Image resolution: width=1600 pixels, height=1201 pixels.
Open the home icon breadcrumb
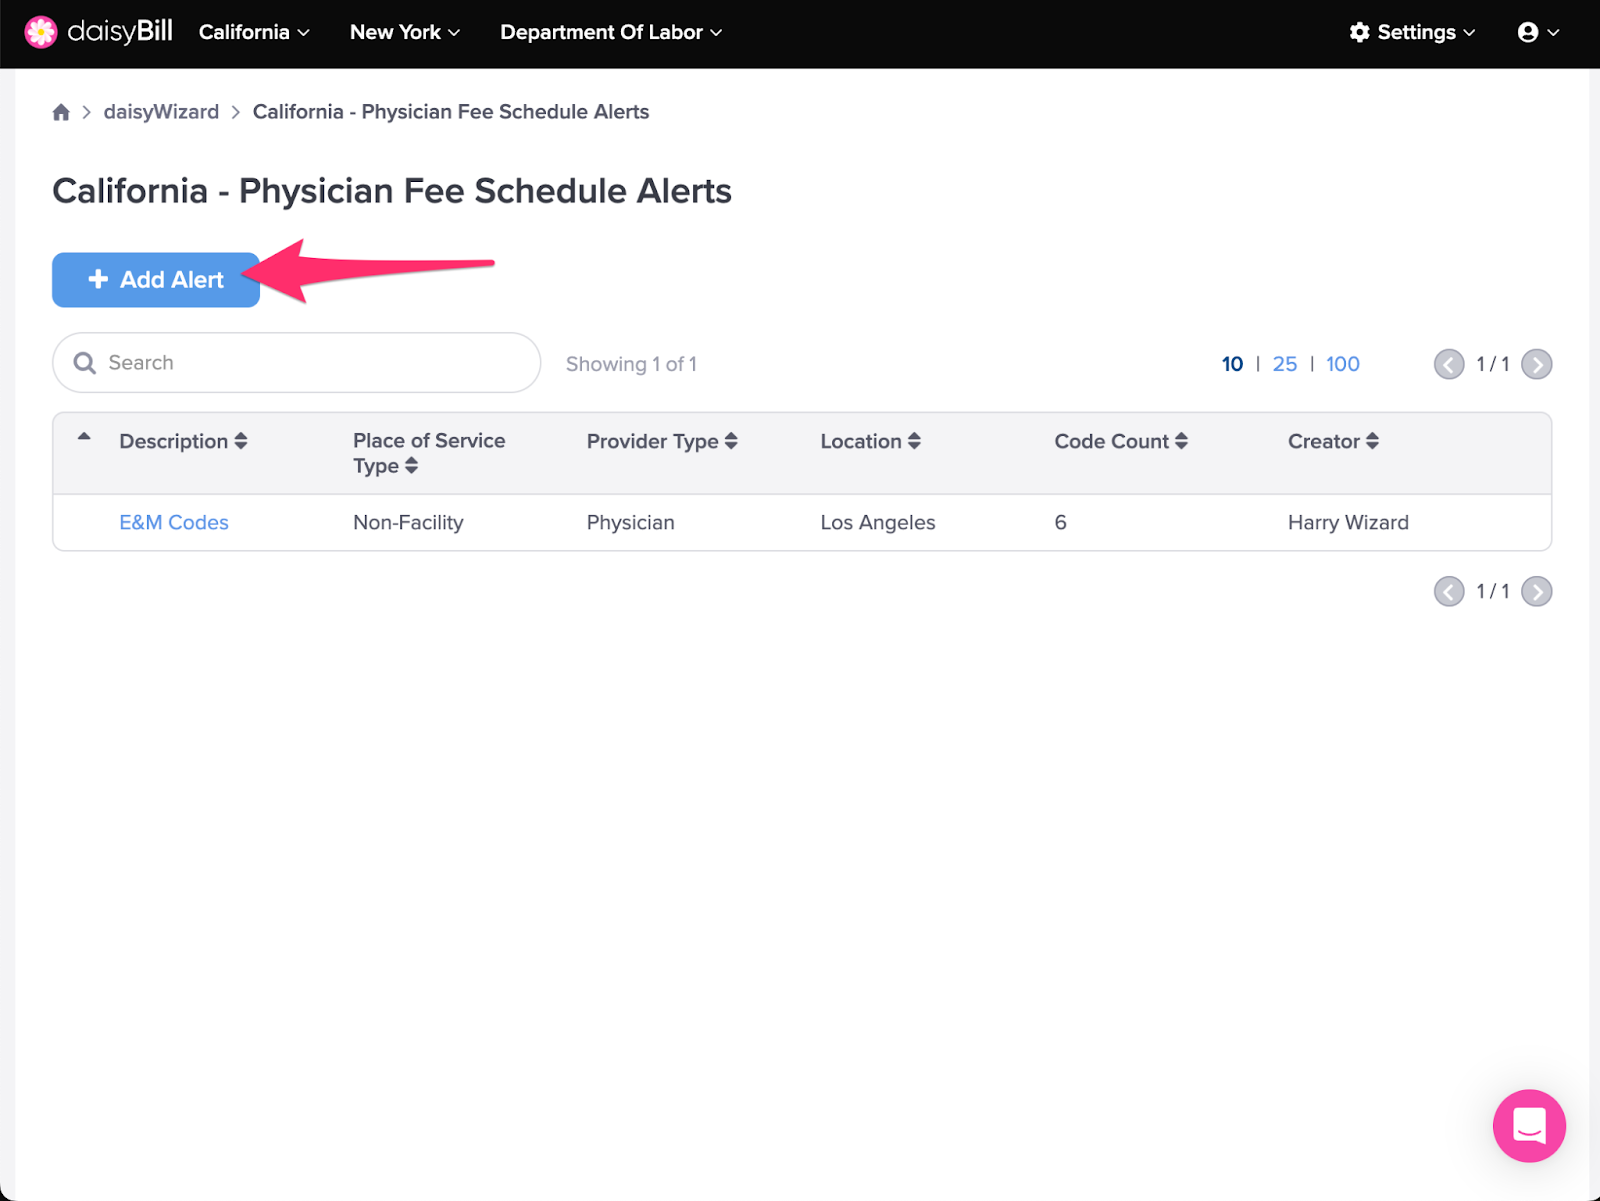(61, 112)
